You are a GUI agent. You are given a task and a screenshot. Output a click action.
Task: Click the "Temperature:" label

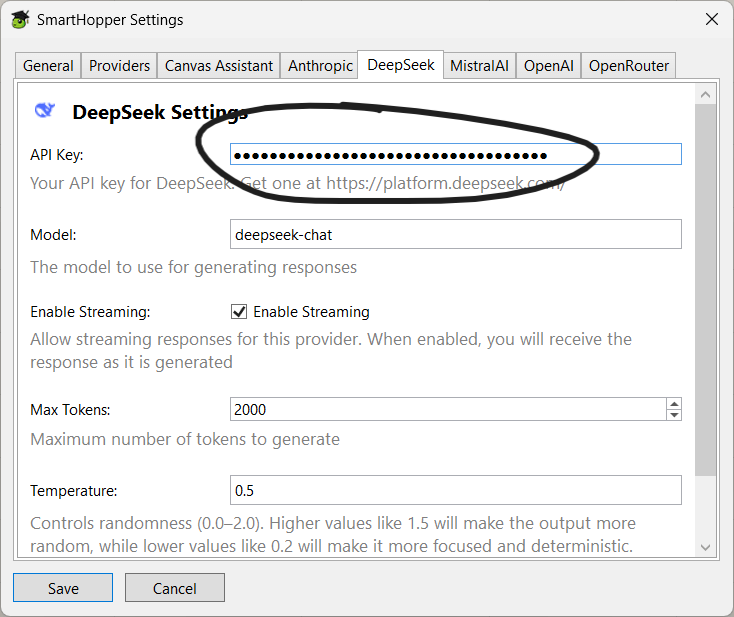73,491
